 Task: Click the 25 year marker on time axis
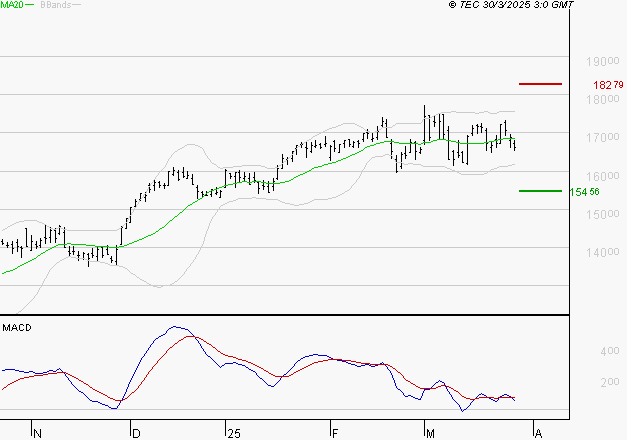click(234, 433)
